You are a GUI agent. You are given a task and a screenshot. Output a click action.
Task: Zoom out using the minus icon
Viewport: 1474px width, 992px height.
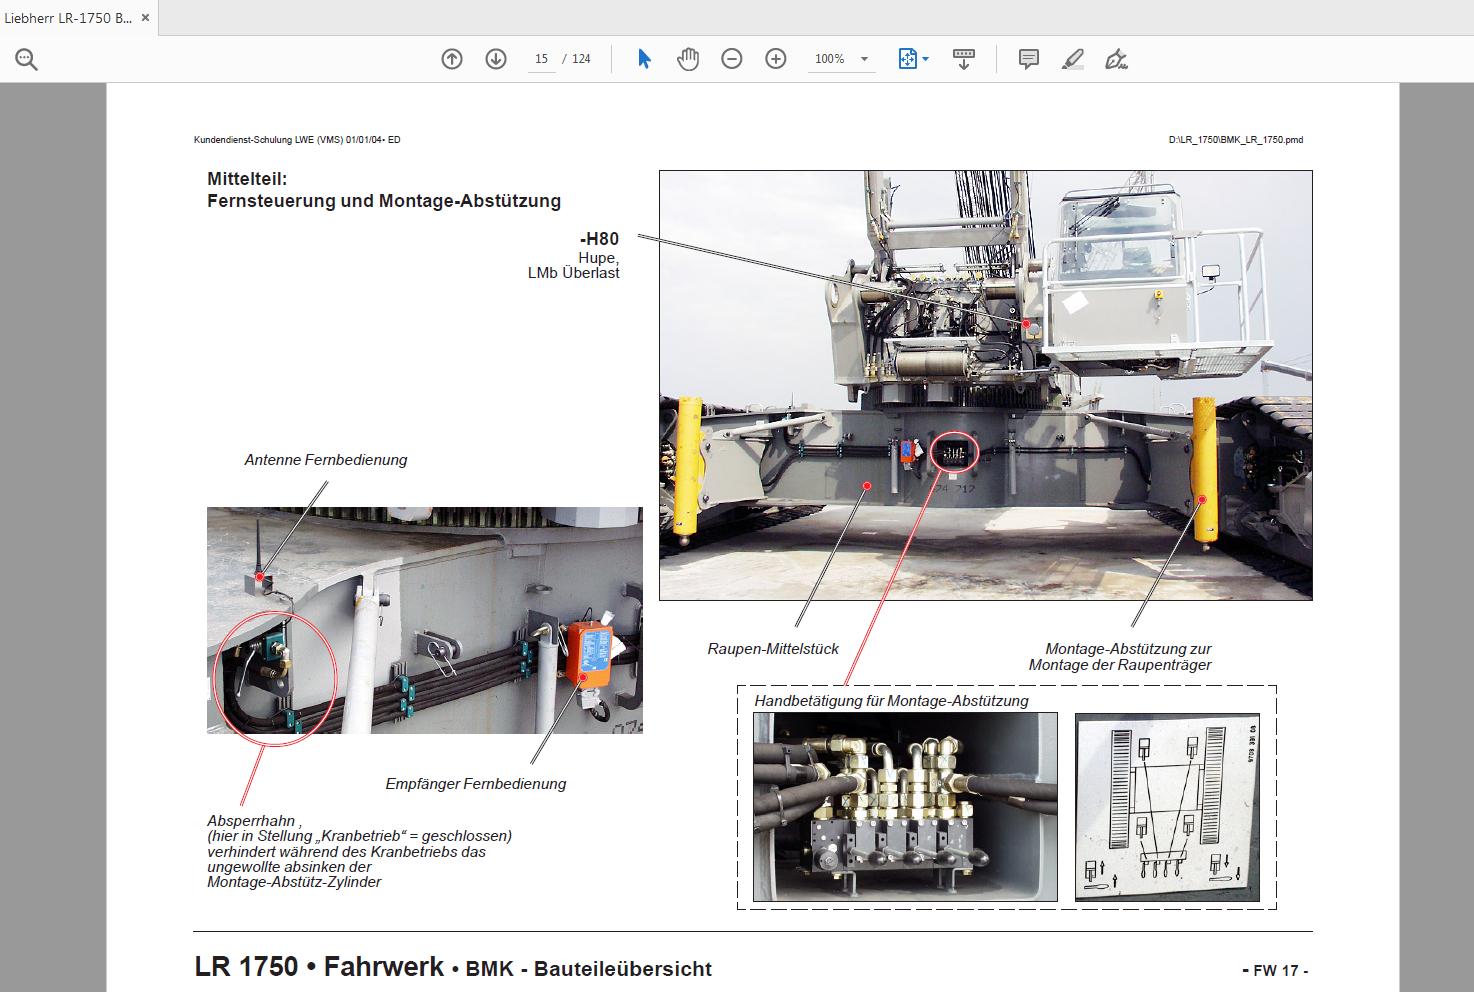pyautogui.click(x=731, y=58)
